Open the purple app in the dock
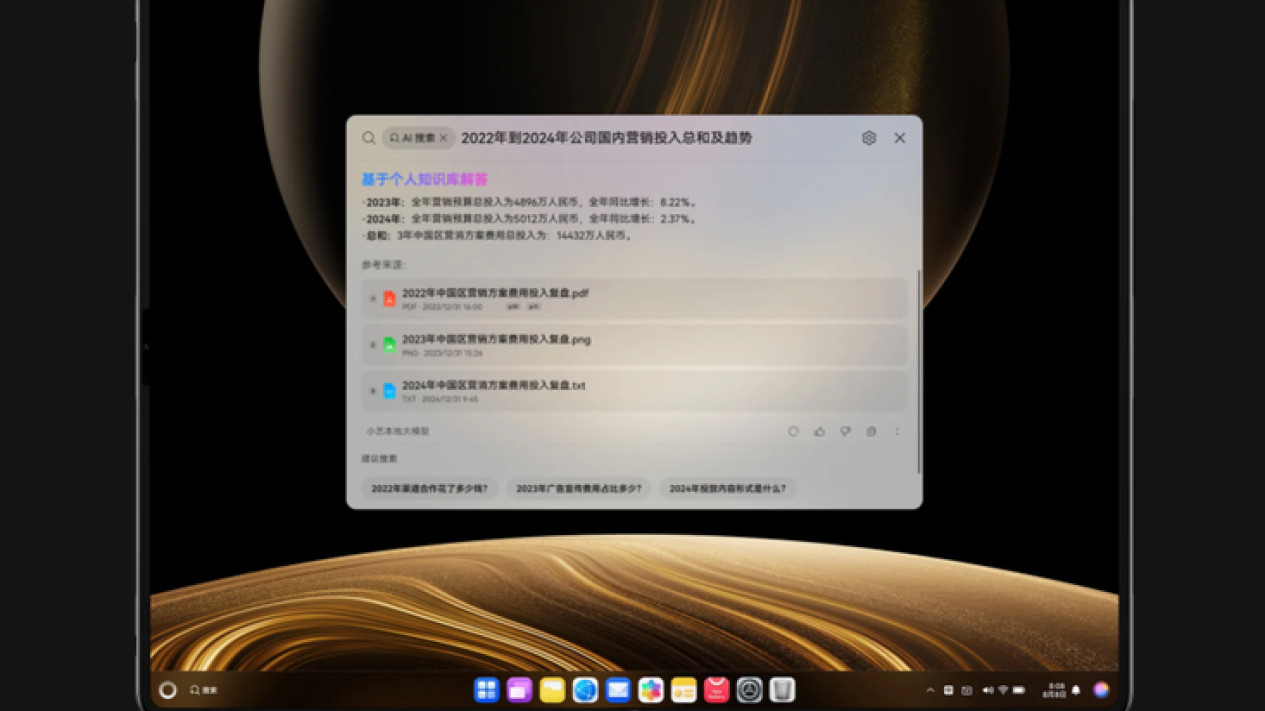 click(x=519, y=690)
